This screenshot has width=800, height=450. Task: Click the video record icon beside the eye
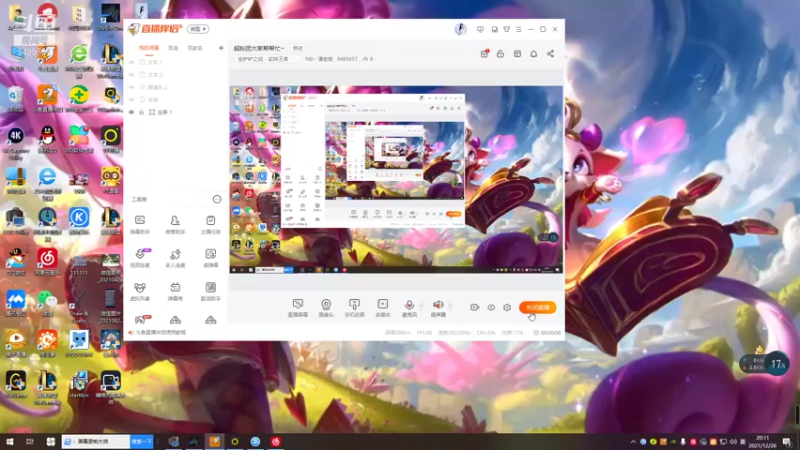coord(474,307)
